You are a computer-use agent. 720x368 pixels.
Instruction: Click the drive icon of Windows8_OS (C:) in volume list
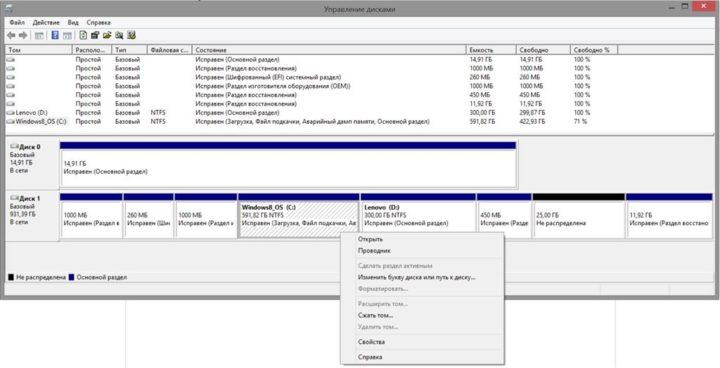11,122
